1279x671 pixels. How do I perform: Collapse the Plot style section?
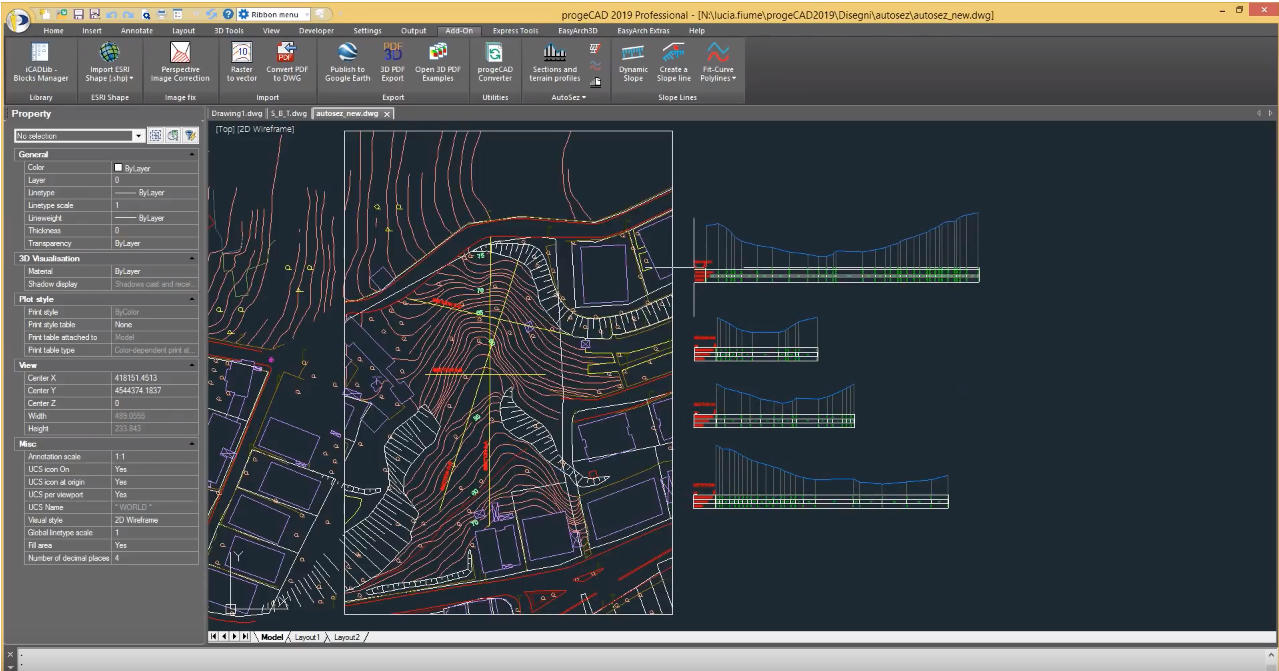click(192, 299)
